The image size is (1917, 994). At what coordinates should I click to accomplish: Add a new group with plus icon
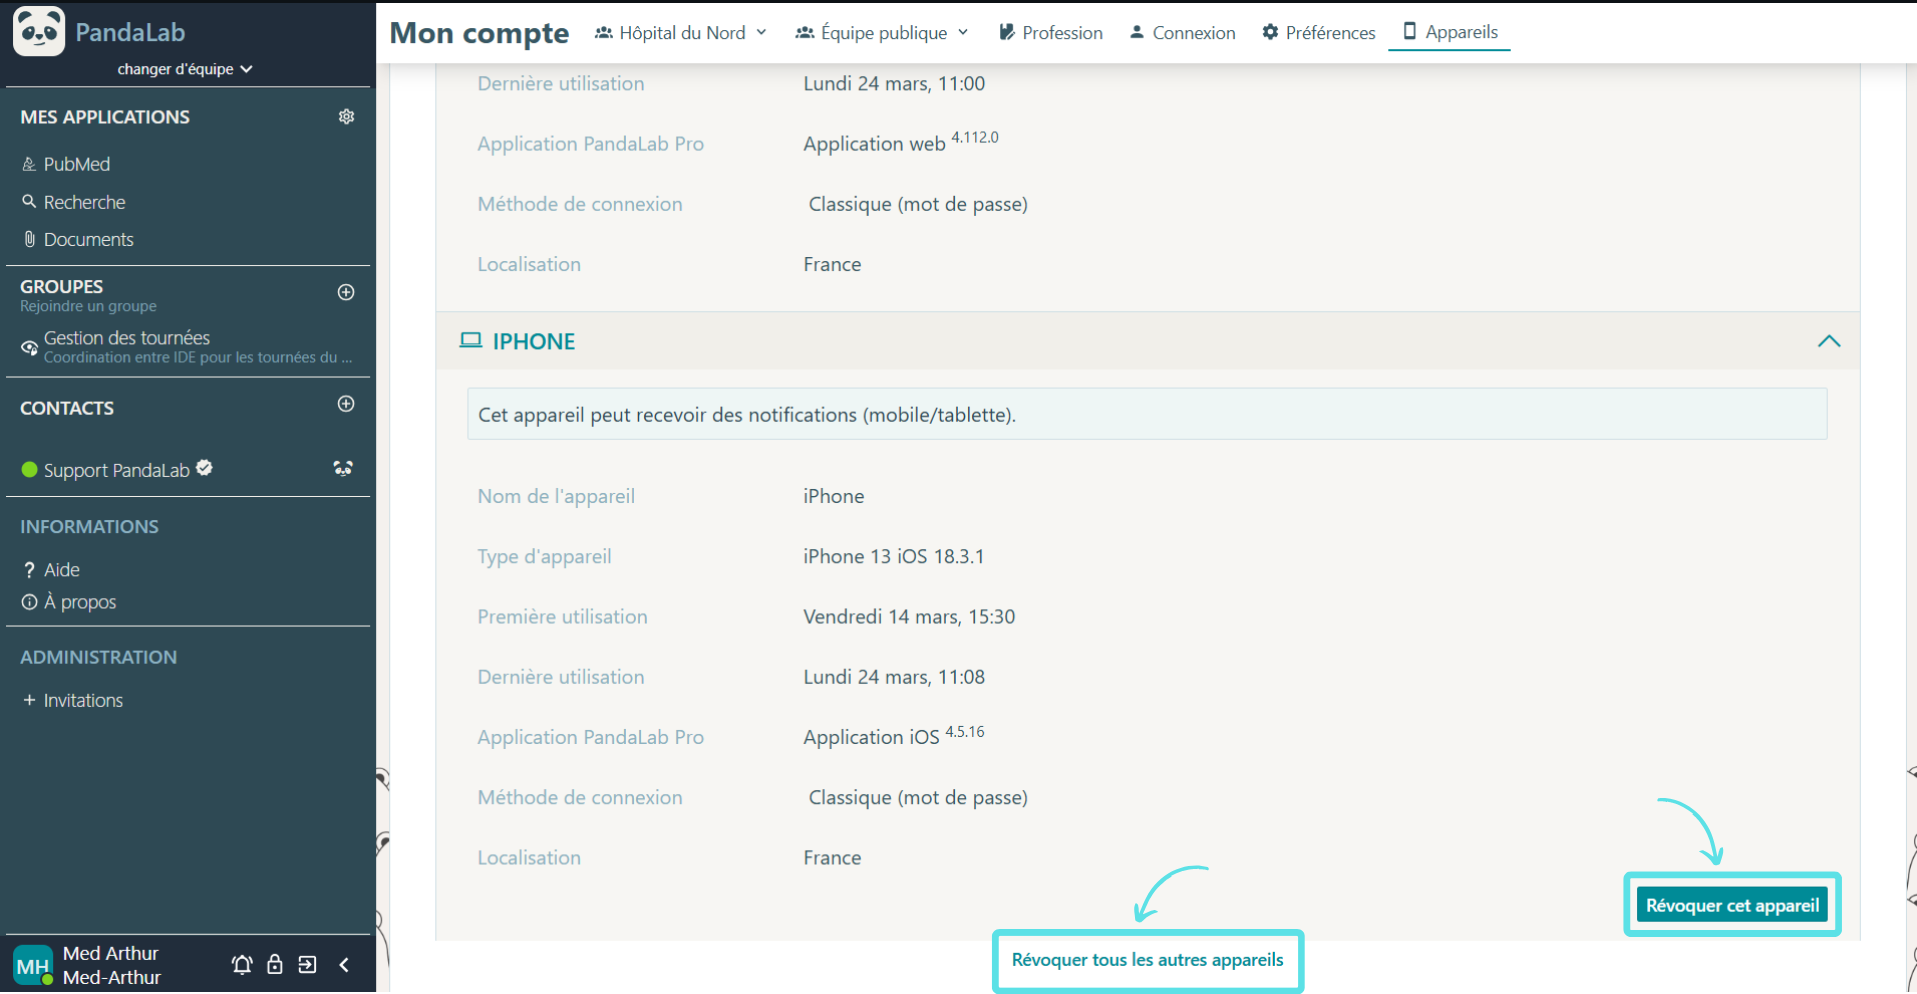[346, 292]
